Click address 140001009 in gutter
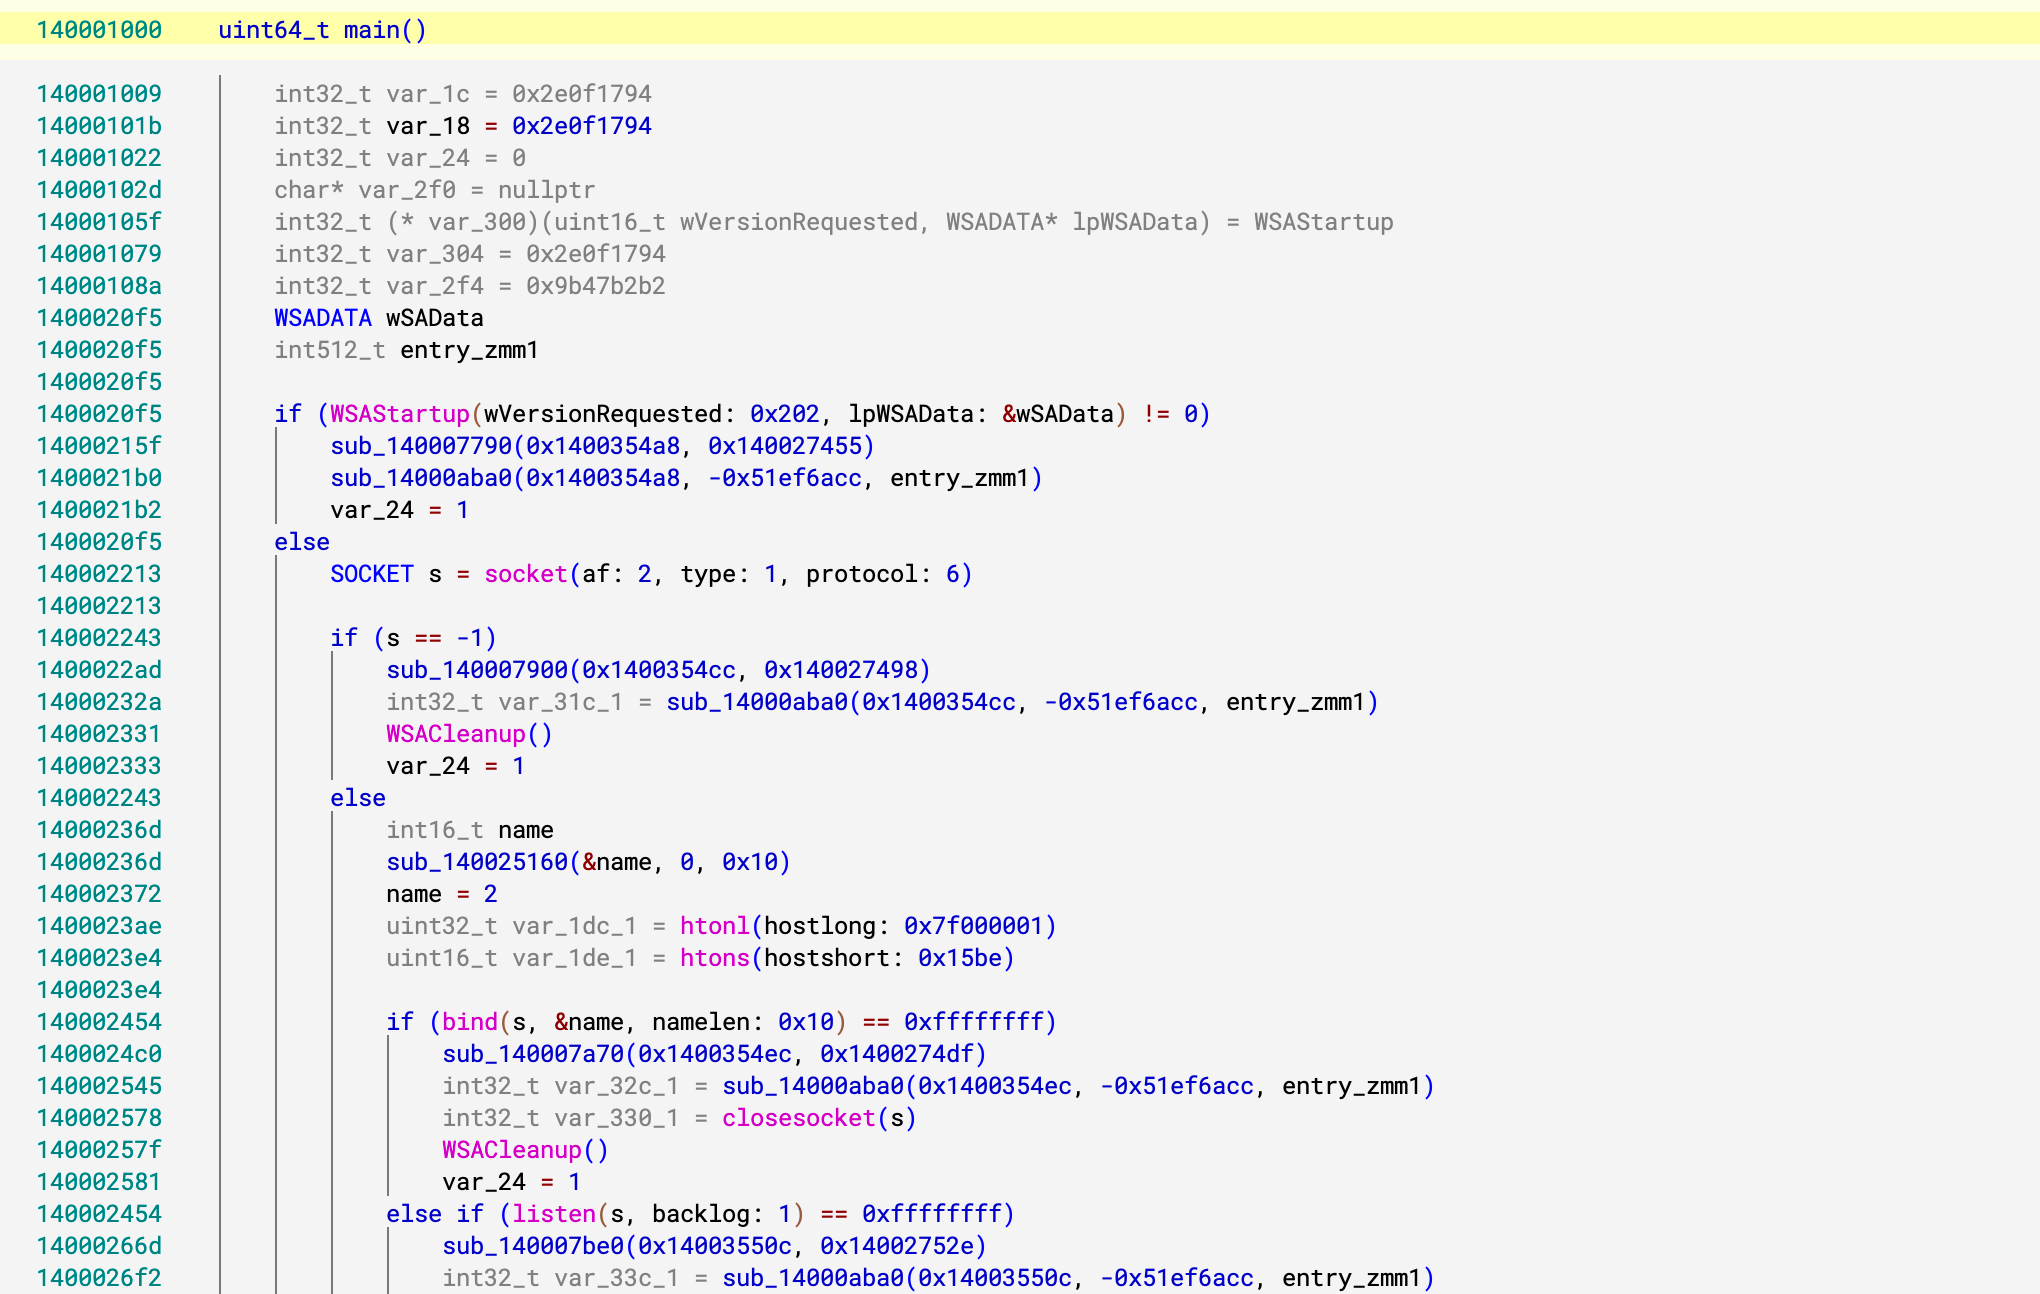This screenshot has height=1294, width=2040. [99, 94]
